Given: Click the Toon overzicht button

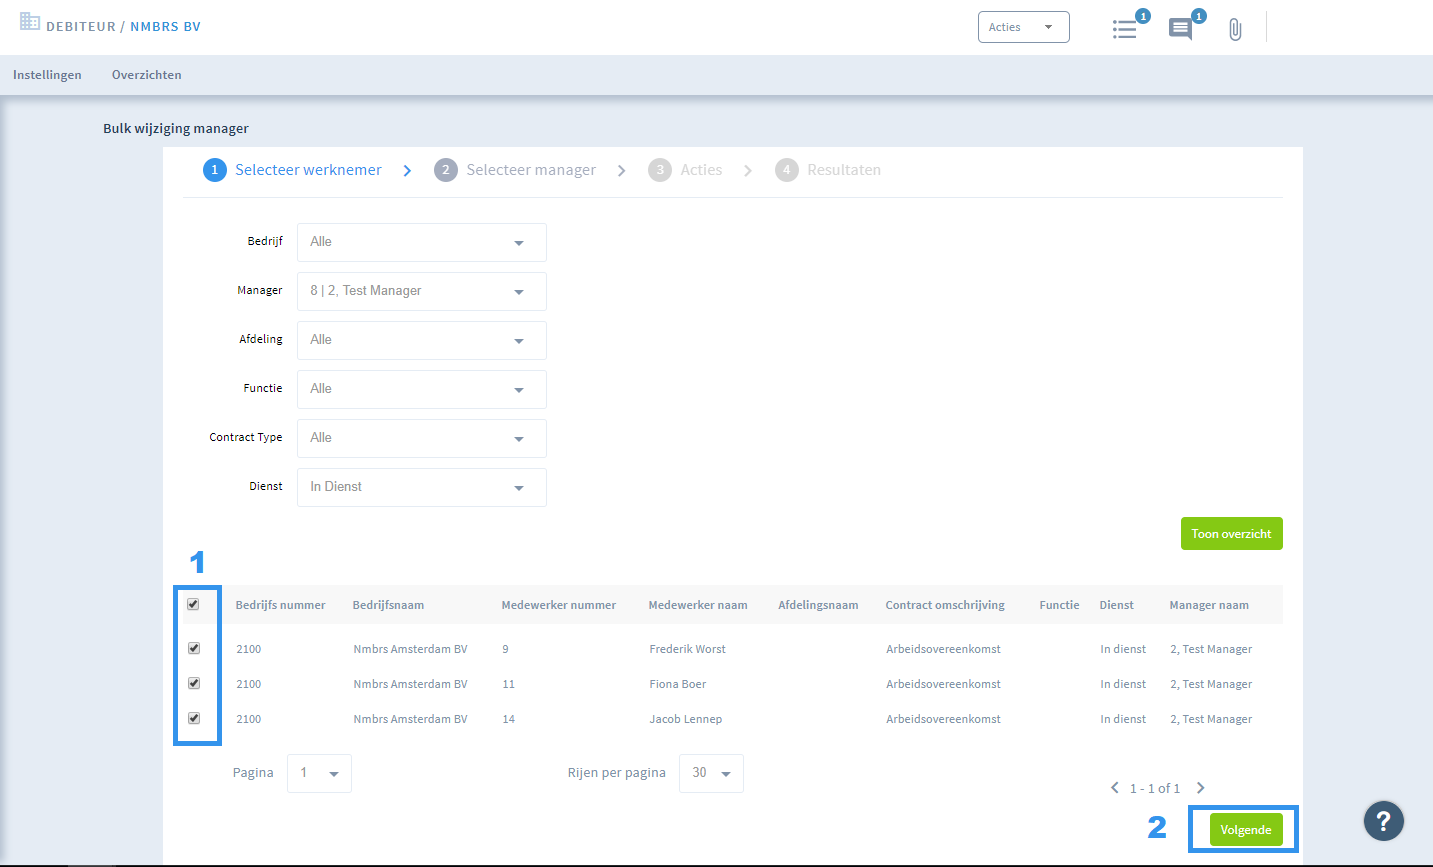Looking at the screenshot, I should click(x=1232, y=534).
